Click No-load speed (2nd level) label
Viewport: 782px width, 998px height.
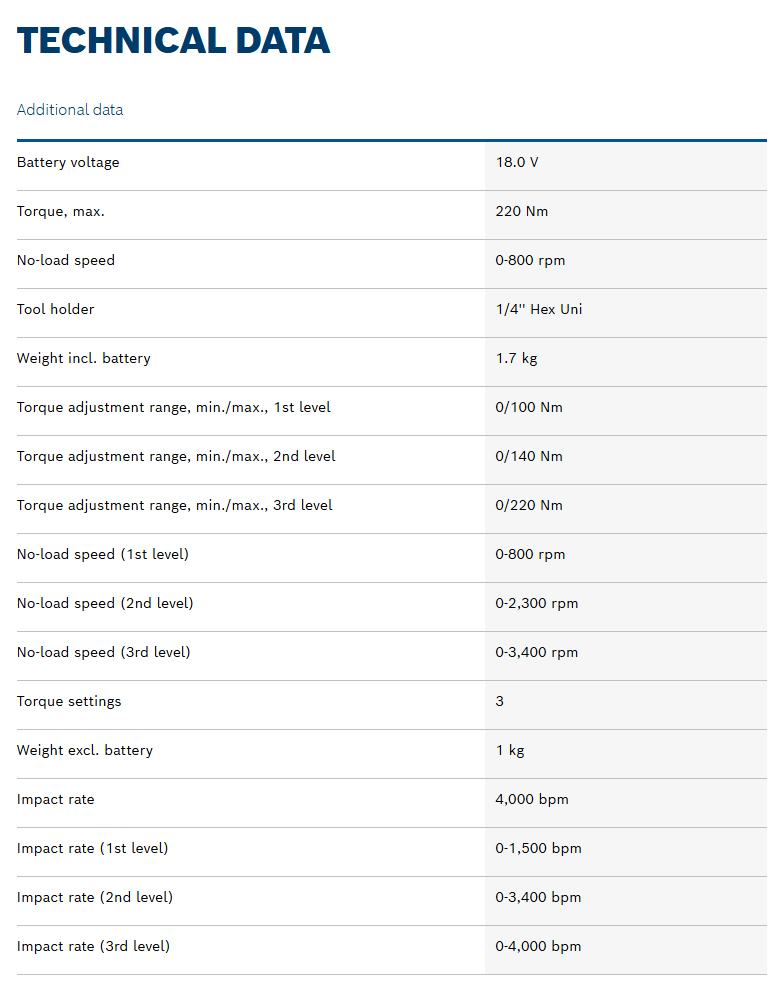[105, 603]
